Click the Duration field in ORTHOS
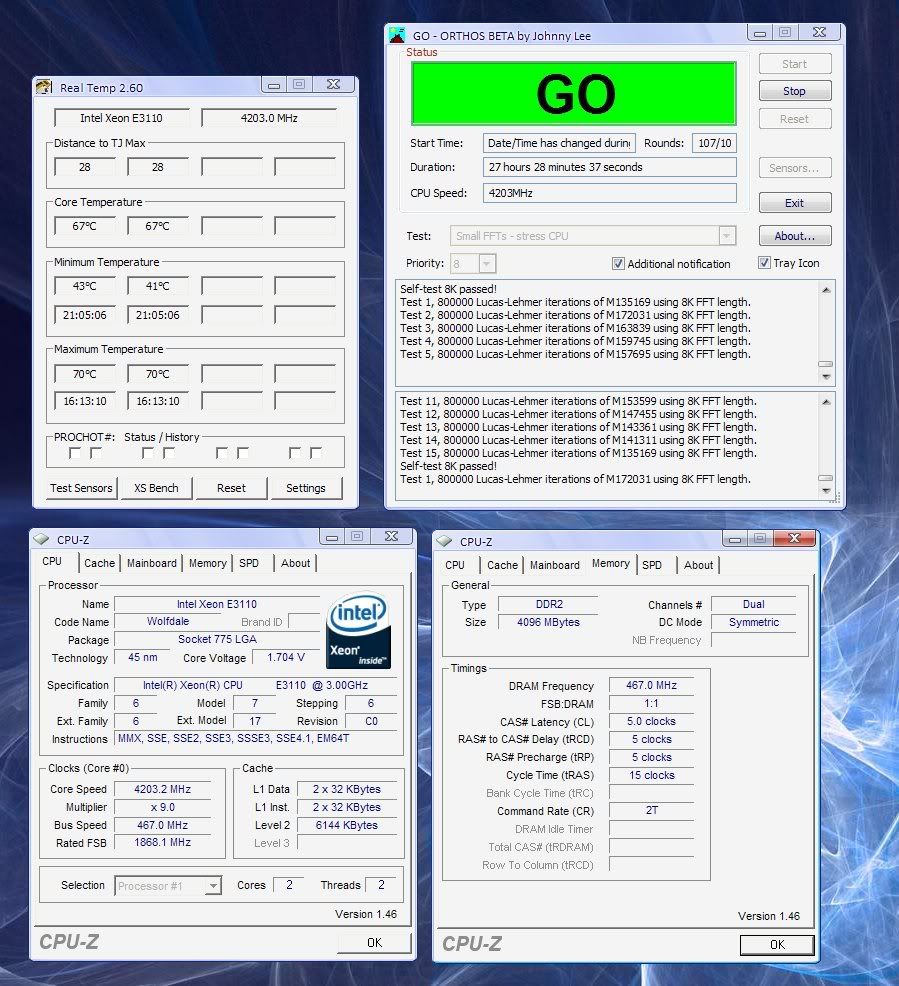 pyautogui.click(x=610, y=167)
